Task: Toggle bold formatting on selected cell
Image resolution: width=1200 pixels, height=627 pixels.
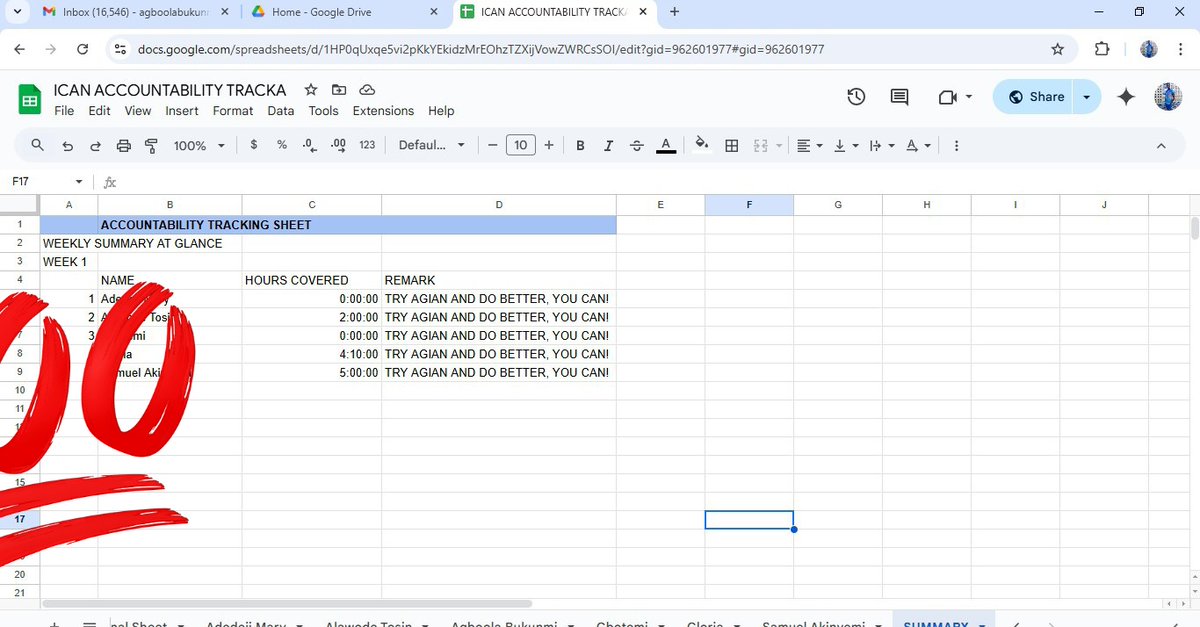Action: (x=580, y=145)
